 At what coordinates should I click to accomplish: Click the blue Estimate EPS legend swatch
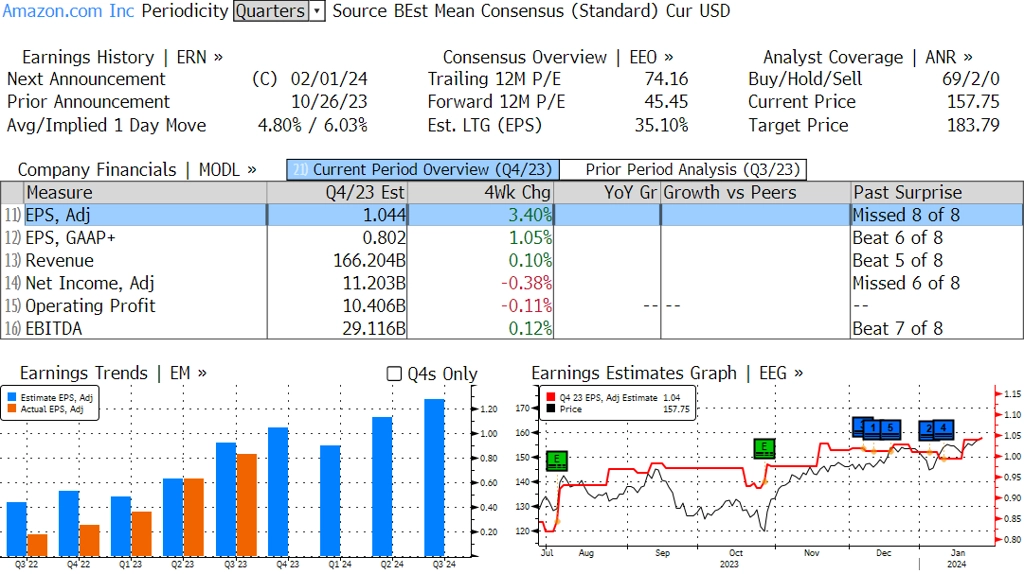pyautogui.click(x=12, y=397)
